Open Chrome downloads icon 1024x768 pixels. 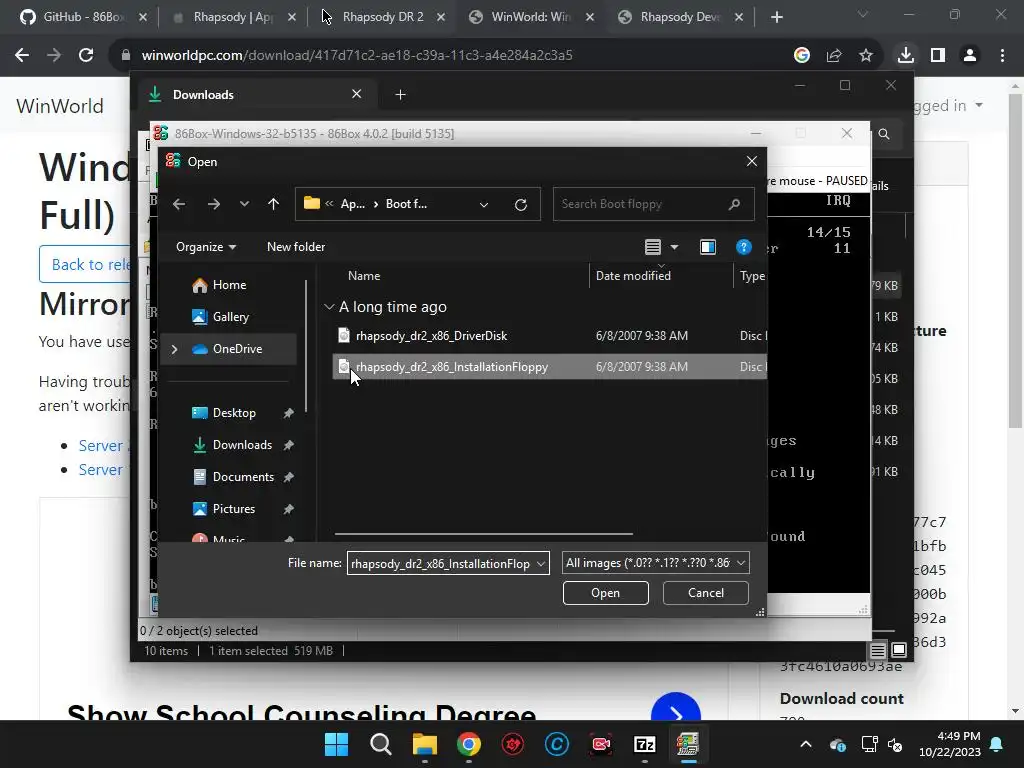click(x=906, y=56)
